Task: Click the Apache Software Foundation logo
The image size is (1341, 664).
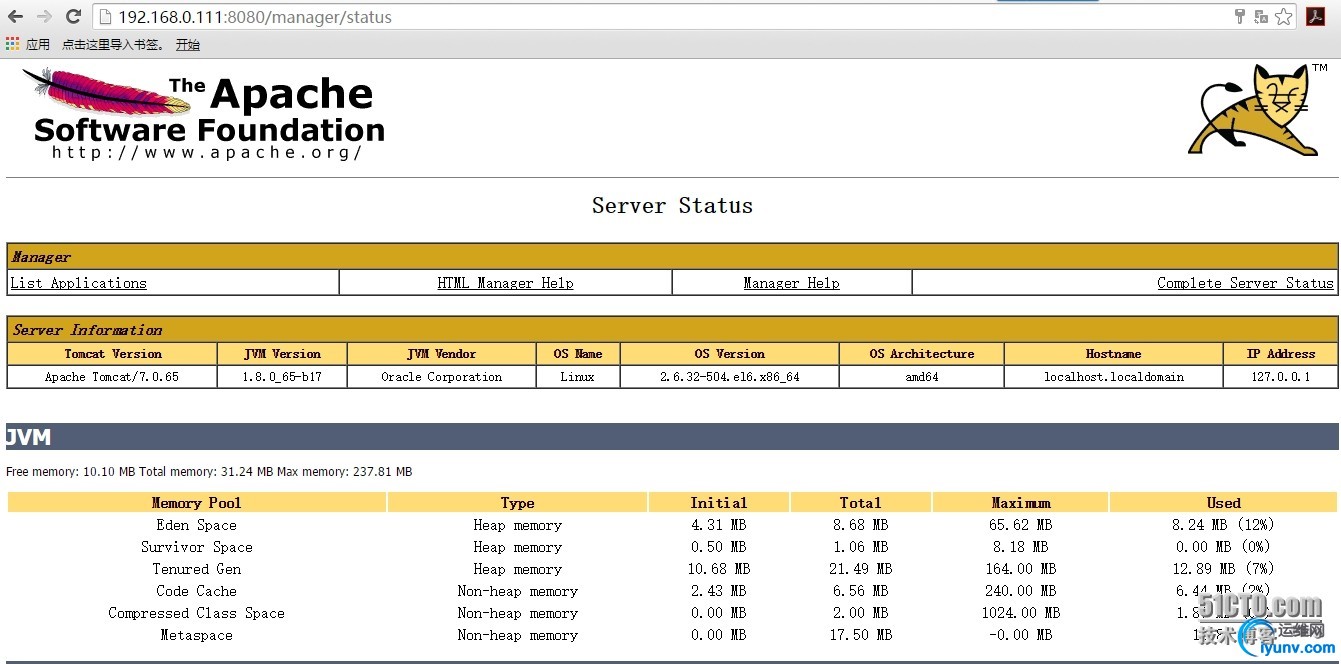Action: [205, 115]
